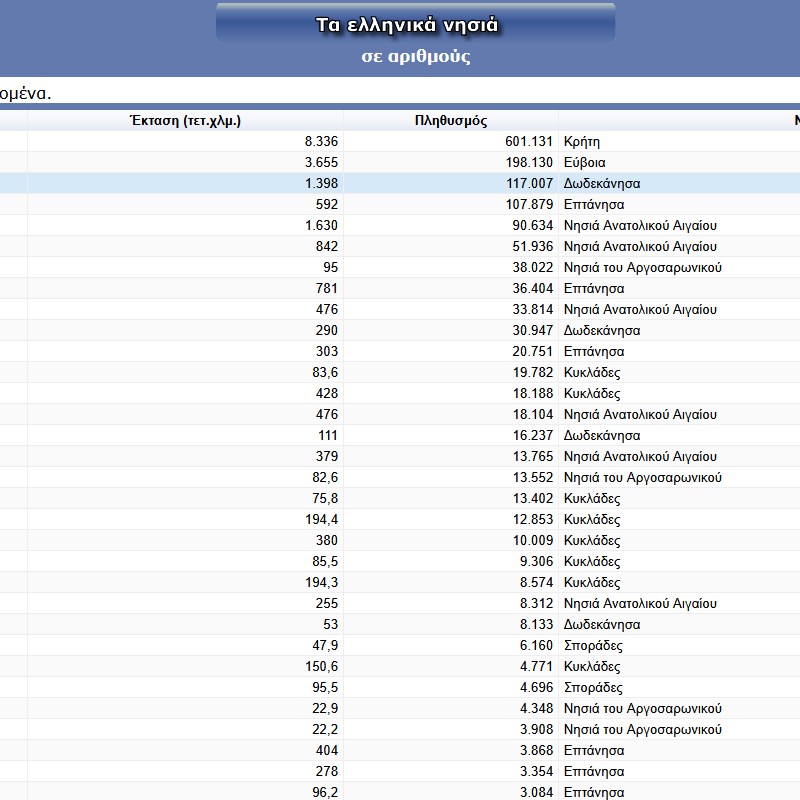Click area value 150,6
800x800 pixels.
321,666
